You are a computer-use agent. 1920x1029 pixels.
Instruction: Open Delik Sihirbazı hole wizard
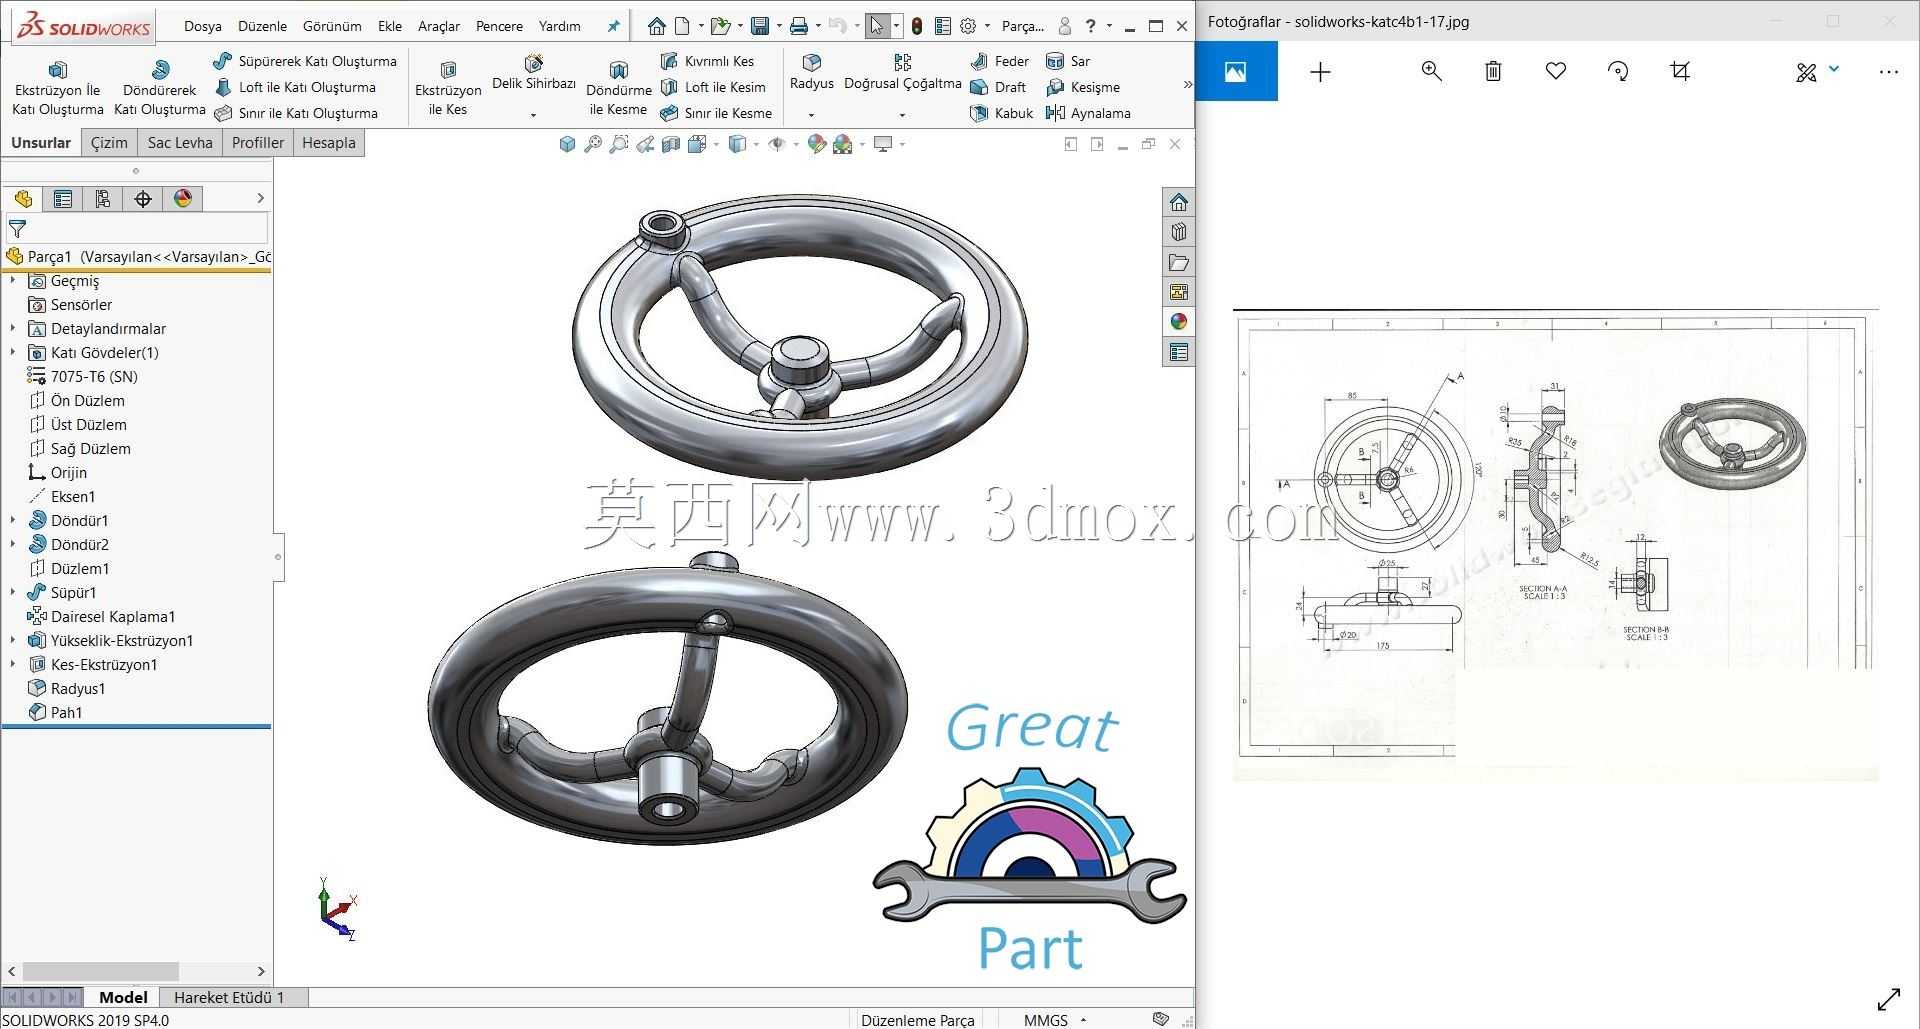pyautogui.click(x=534, y=74)
